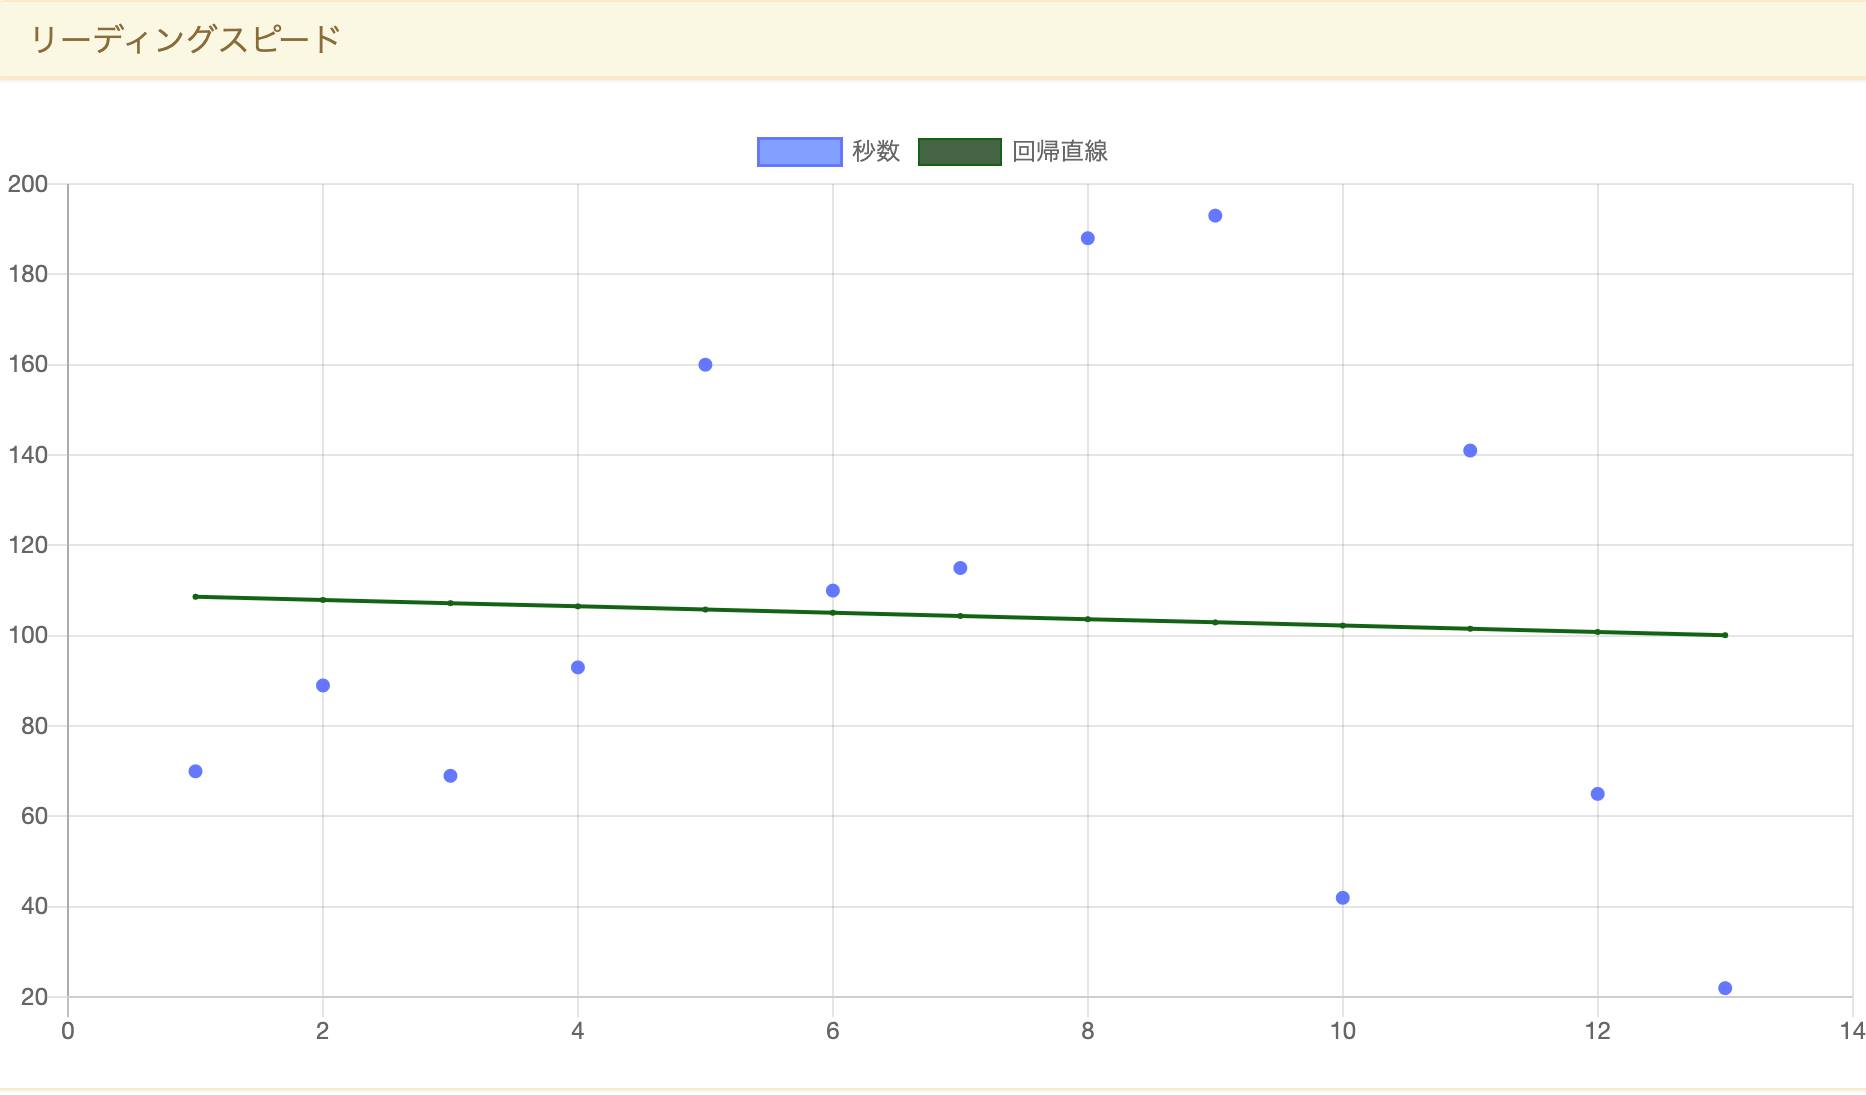The height and width of the screenshot is (1095, 1866).
Task: Click the regression line start point at x=1
Action: [x=195, y=597]
